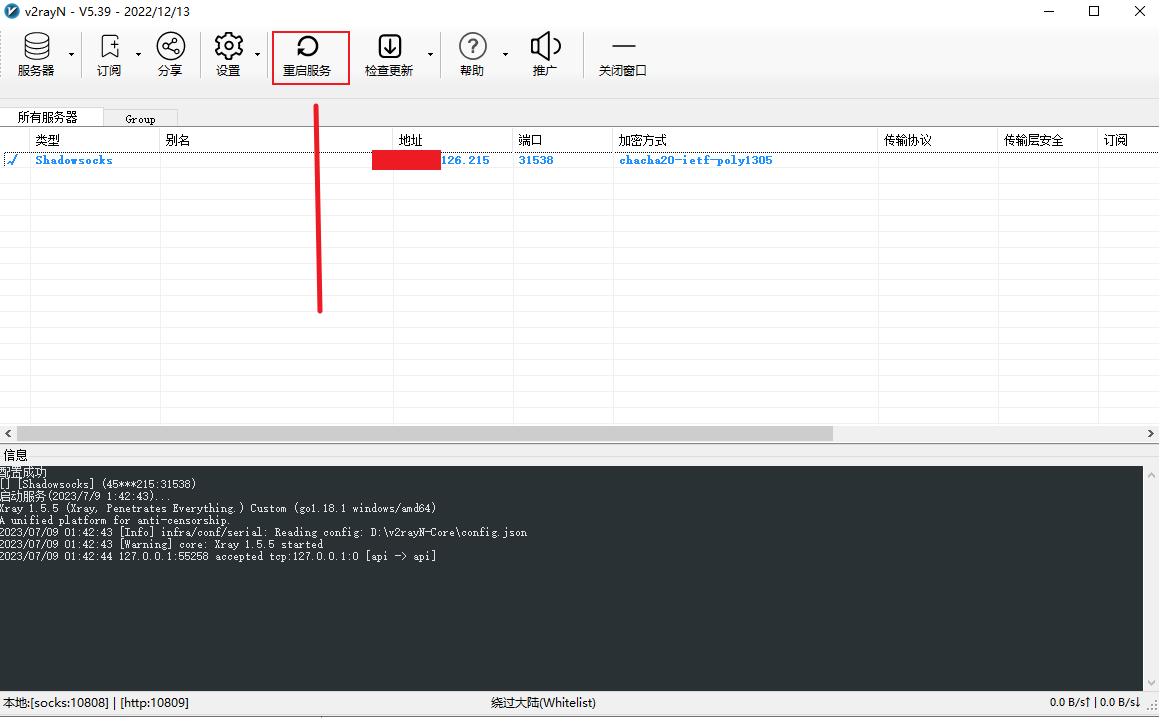Click 订阅 column header in table
The image size is (1159, 718).
coord(1128,140)
